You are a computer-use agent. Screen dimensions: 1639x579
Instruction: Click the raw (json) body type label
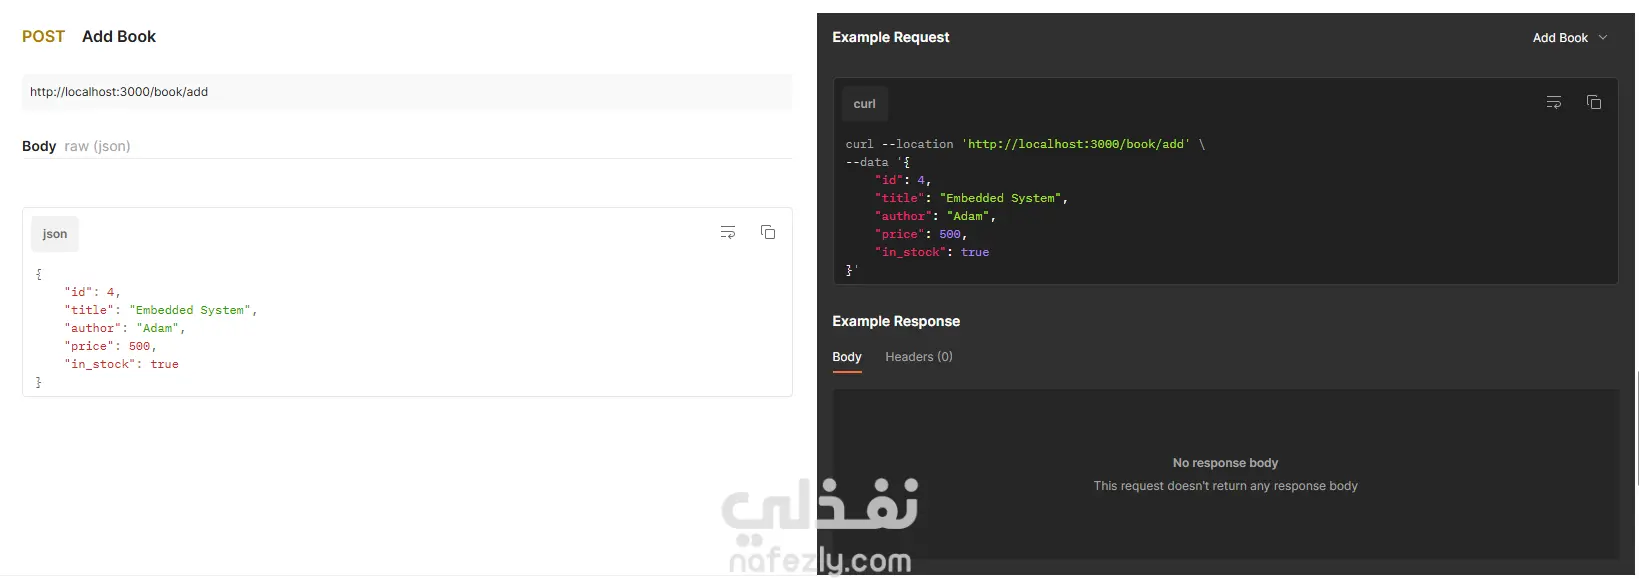97,146
